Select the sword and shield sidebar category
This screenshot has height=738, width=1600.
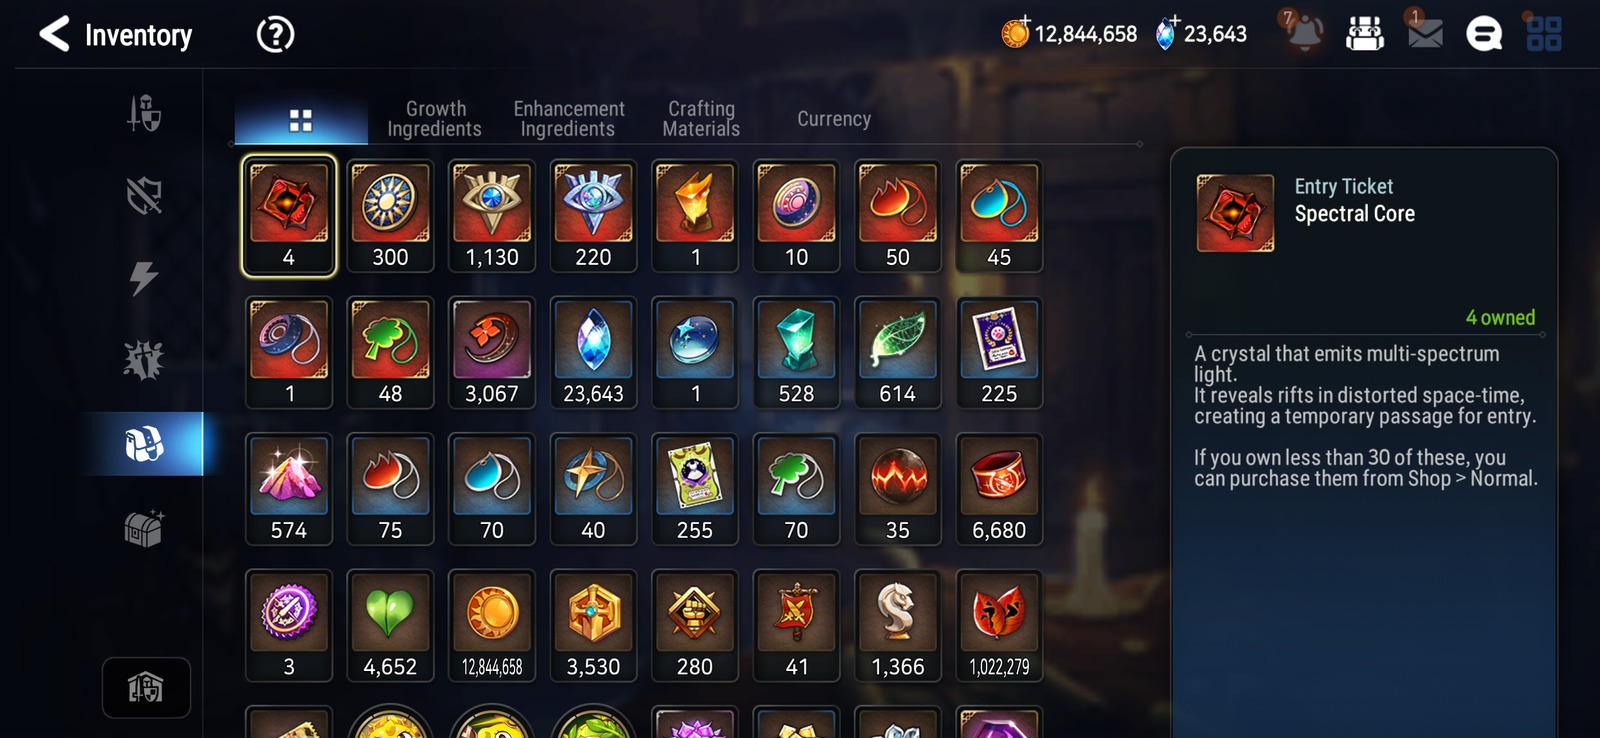click(144, 113)
